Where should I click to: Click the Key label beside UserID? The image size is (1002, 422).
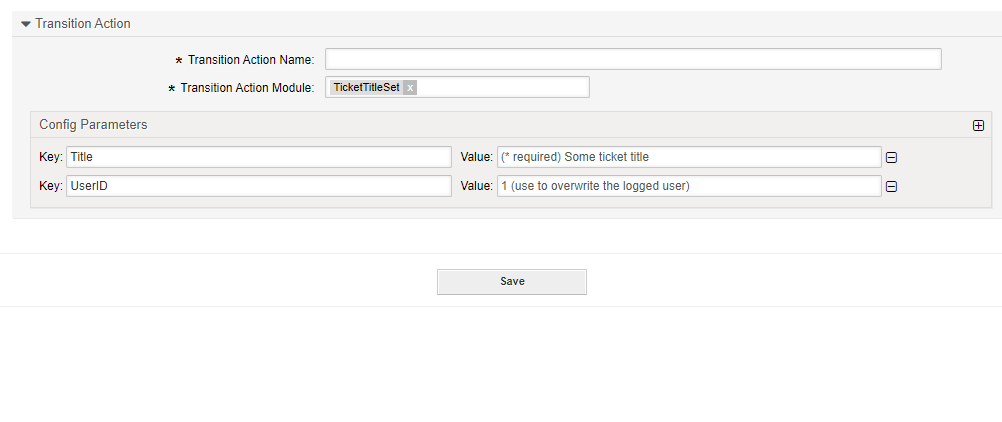coord(50,186)
